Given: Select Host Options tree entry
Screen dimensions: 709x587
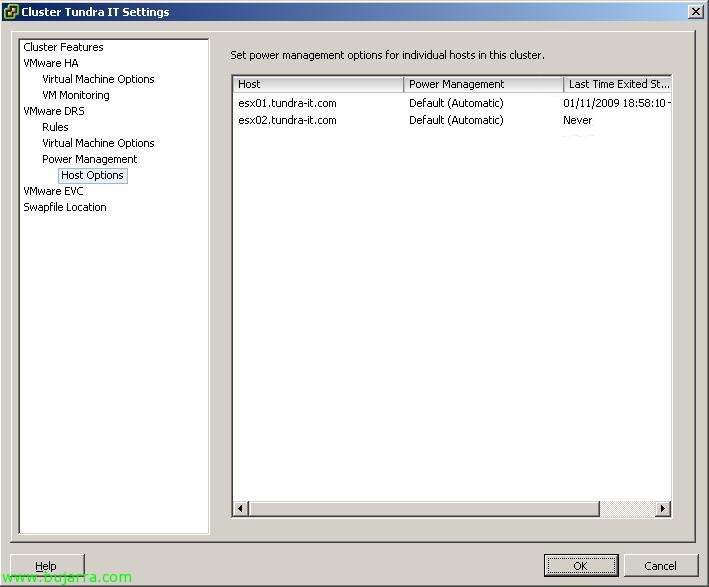Looking at the screenshot, I should pyautogui.click(x=93, y=175).
